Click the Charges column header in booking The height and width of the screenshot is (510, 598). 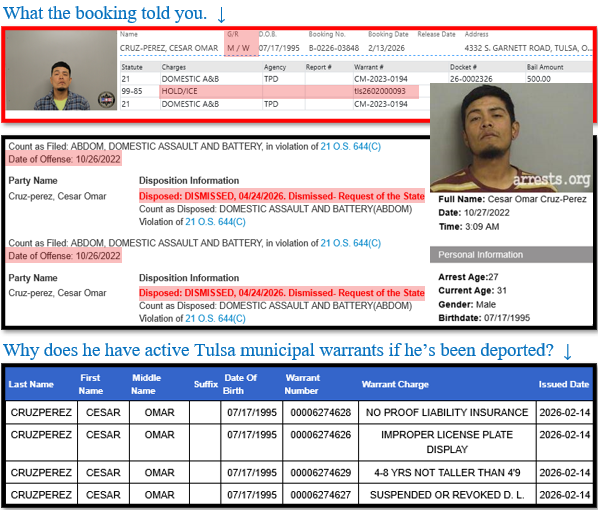pos(174,67)
